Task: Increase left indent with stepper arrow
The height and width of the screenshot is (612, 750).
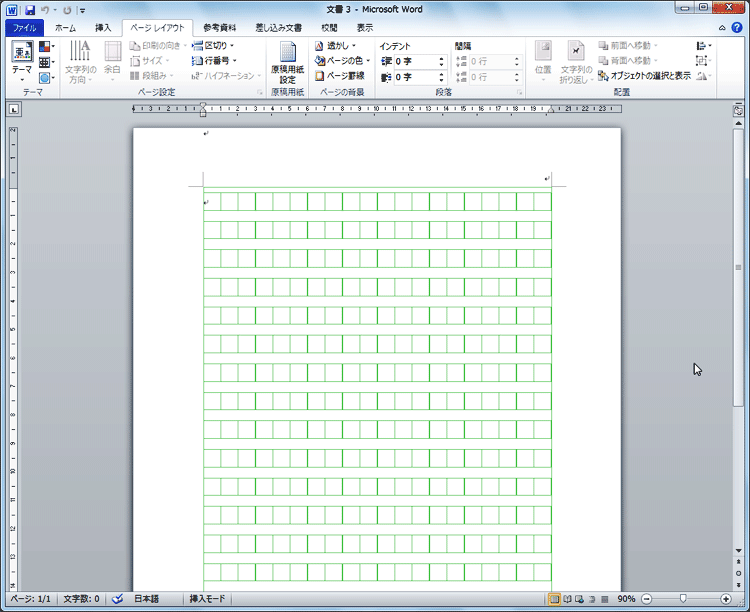Action: pos(441,58)
